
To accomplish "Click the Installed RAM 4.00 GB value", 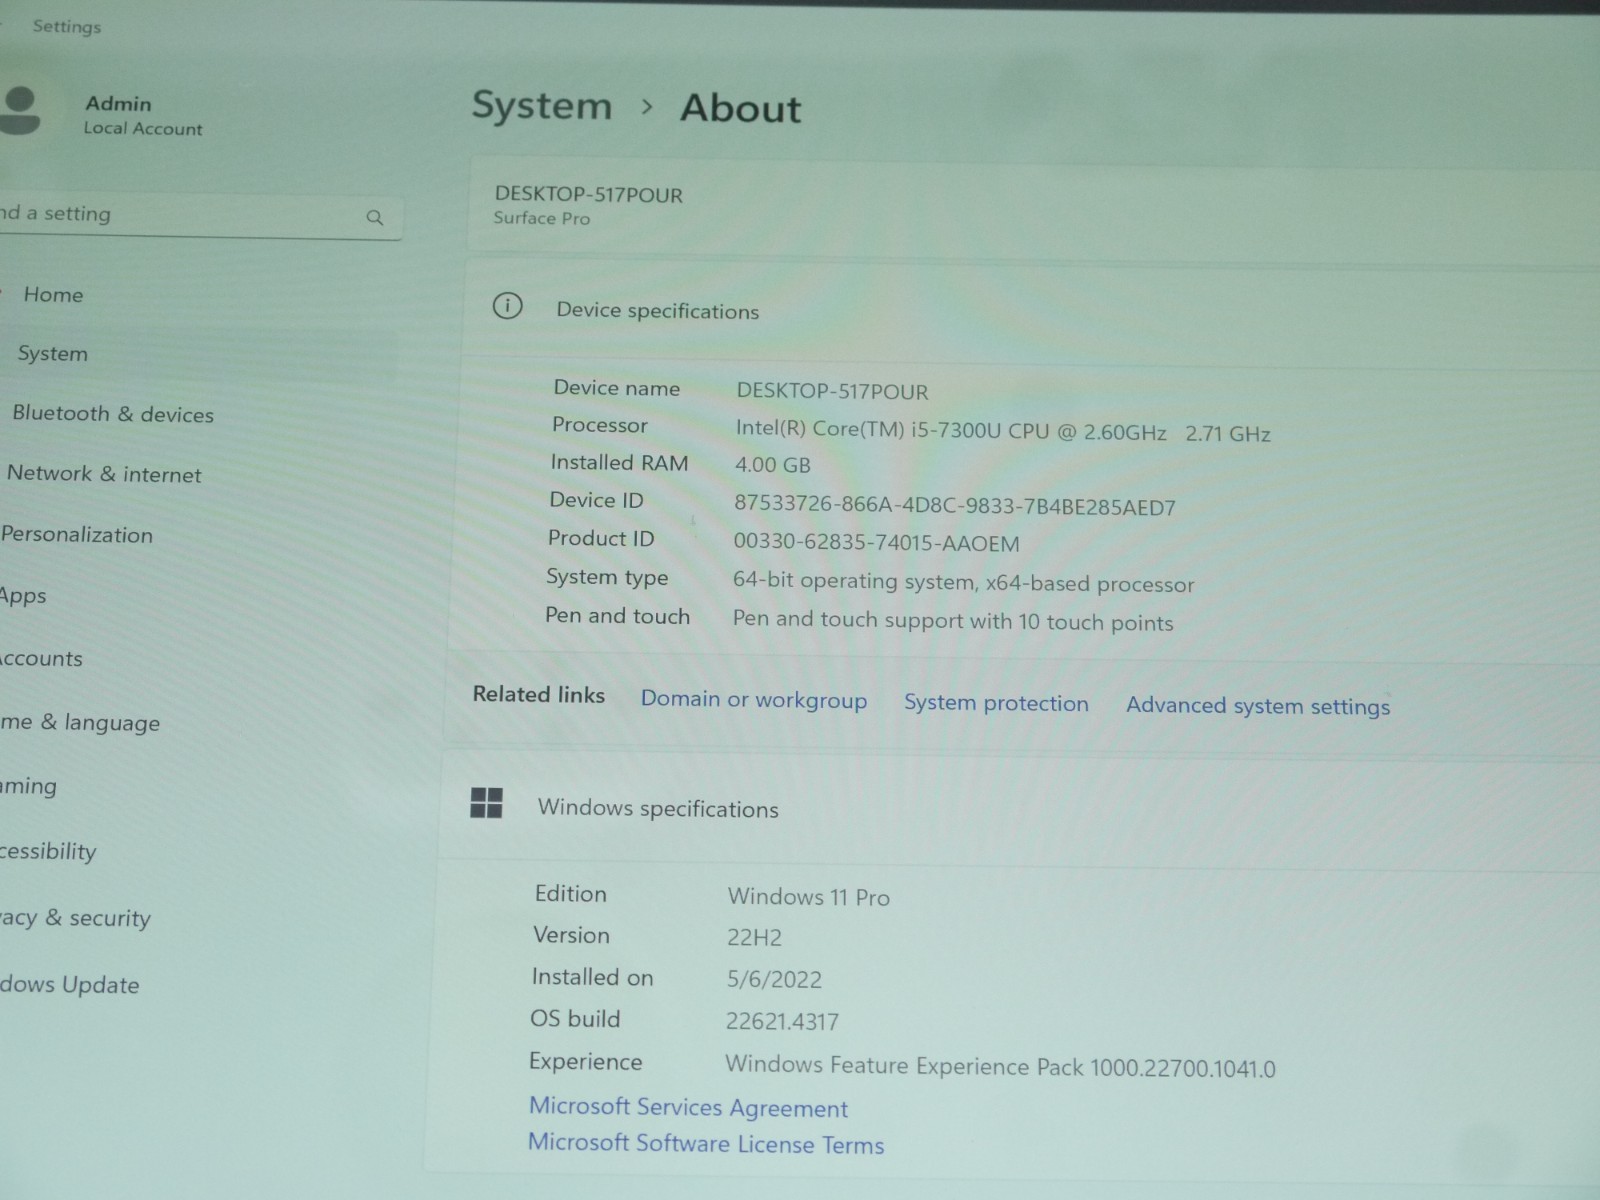I will pyautogui.click(x=772, y=465).
